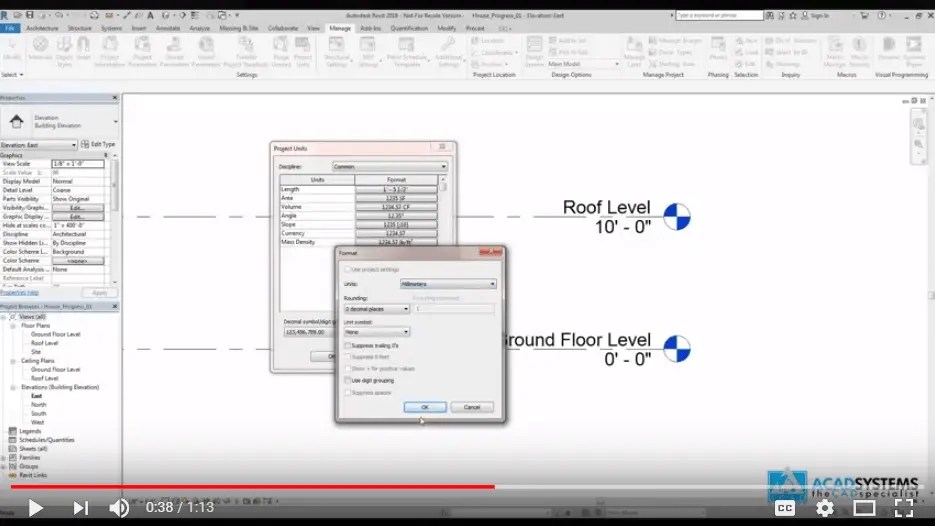Open Panel Schedule Templates tool
The height and width of the screenshot is (526, 935).
[407, 50]
